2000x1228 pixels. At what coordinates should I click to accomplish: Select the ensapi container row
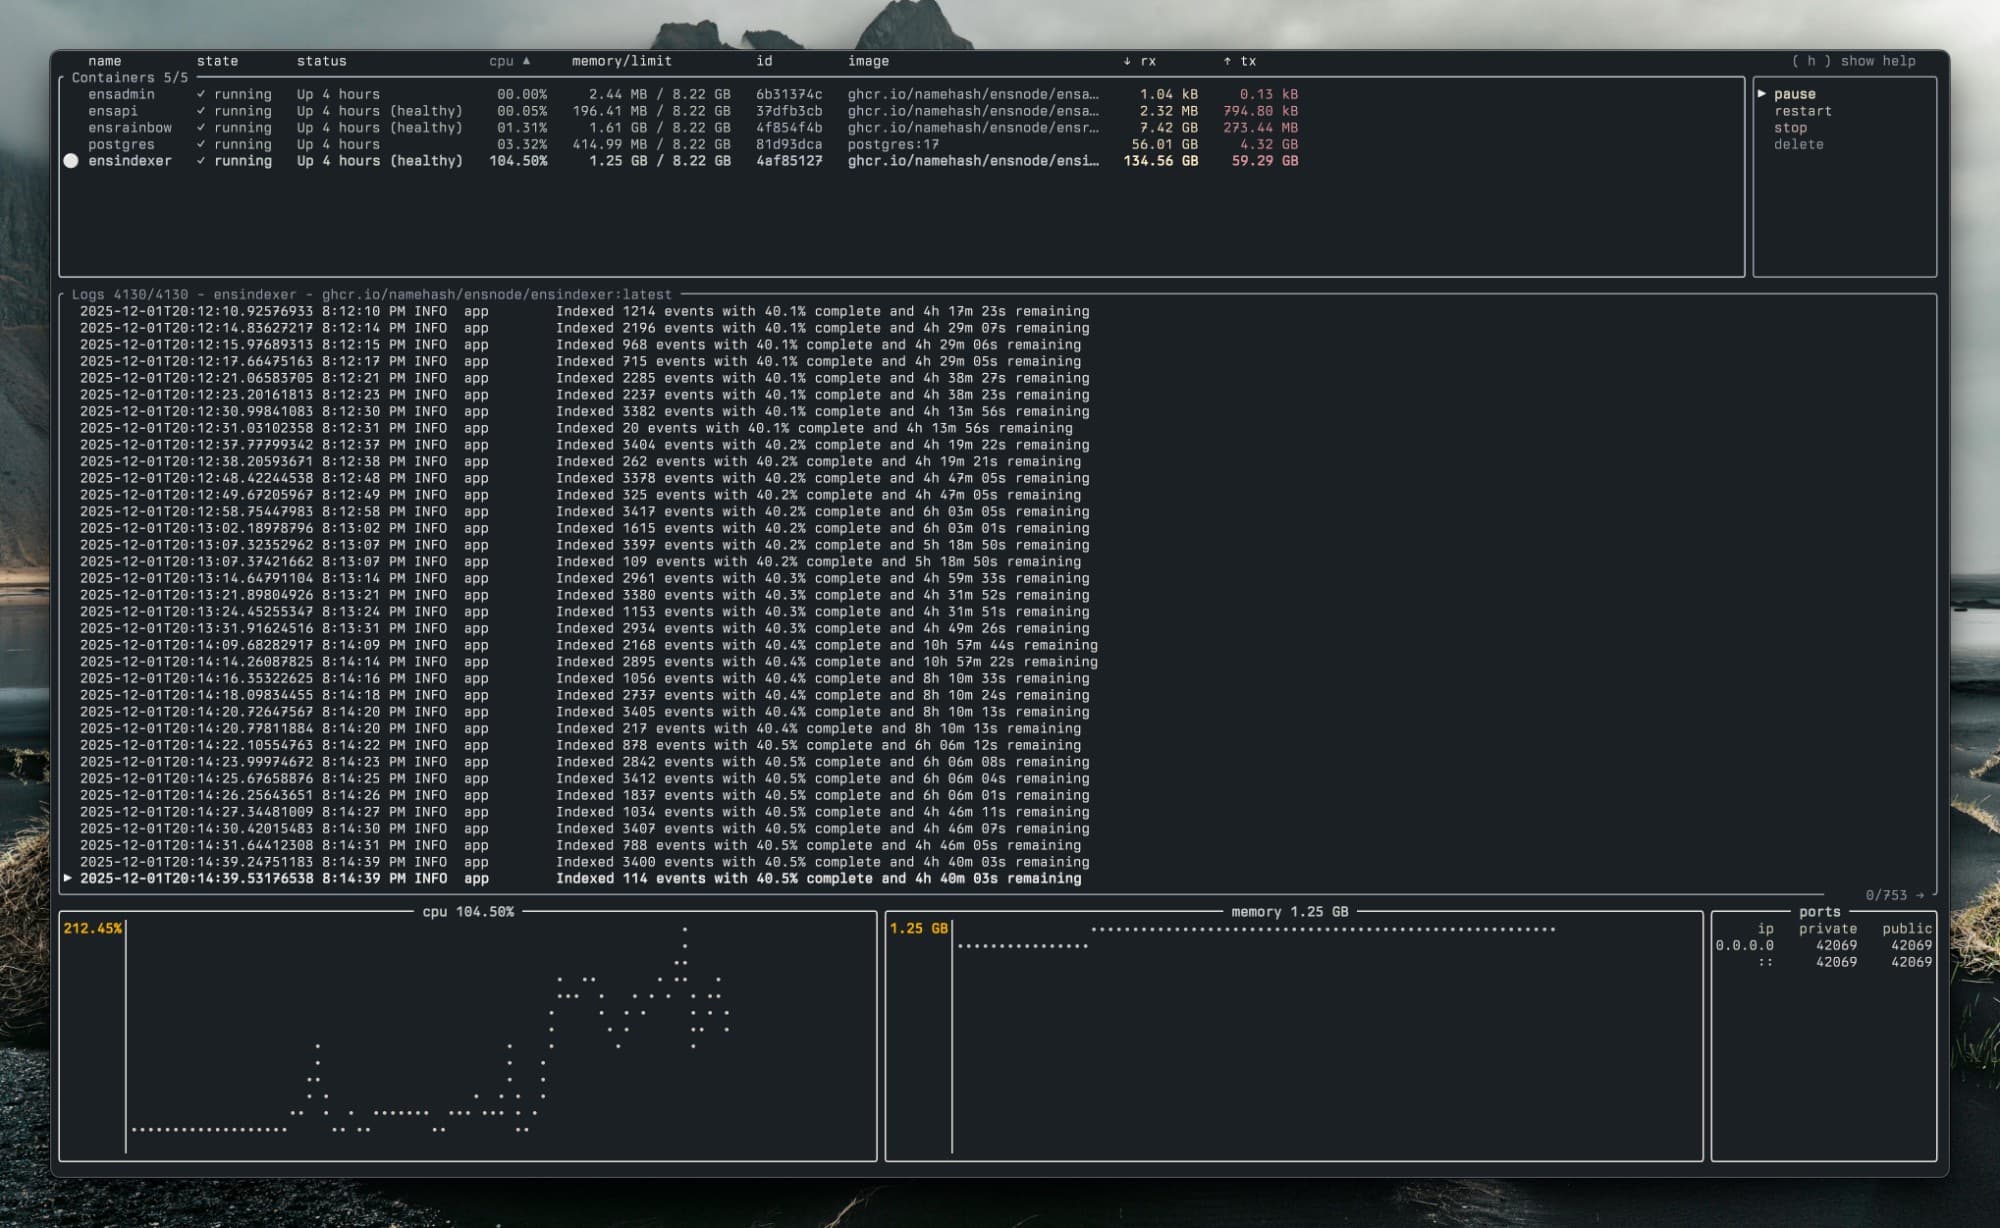point(113,111)
